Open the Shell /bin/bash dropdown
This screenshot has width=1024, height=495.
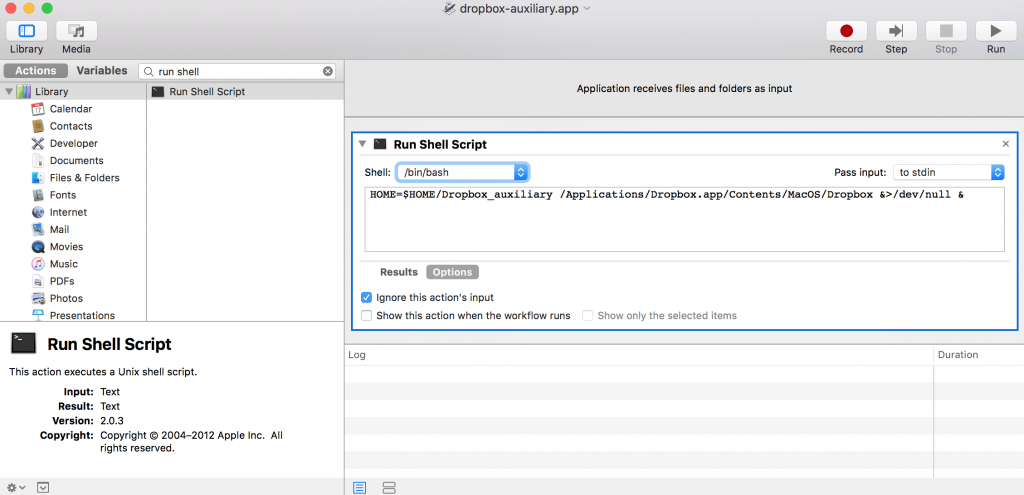462,172
